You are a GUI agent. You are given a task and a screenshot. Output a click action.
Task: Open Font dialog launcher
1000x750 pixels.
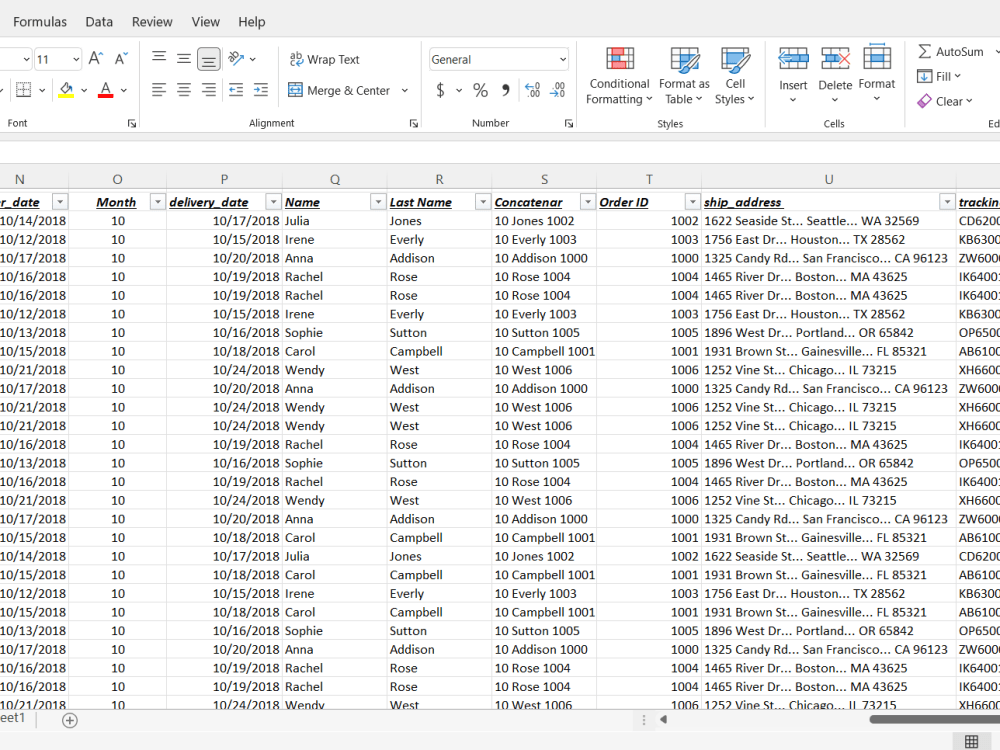coord(131,123)
